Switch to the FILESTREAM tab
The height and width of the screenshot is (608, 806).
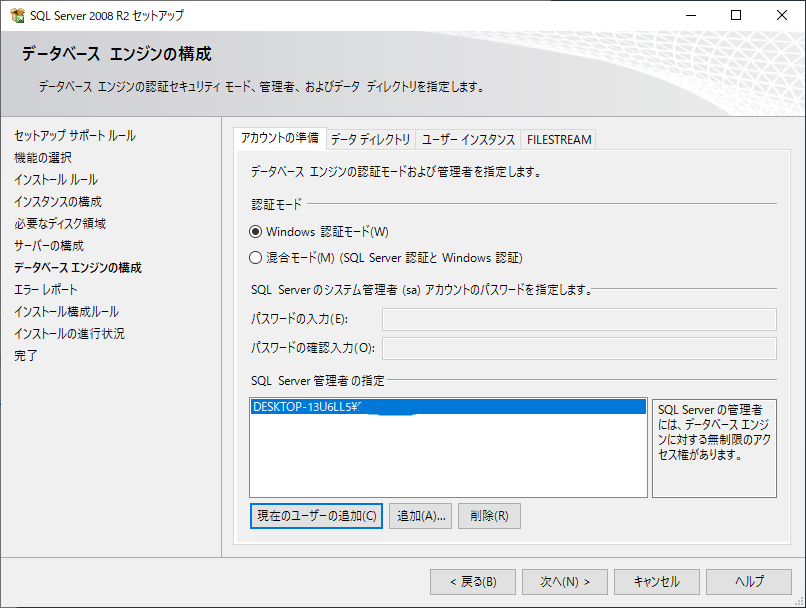(x=559, y=139)
